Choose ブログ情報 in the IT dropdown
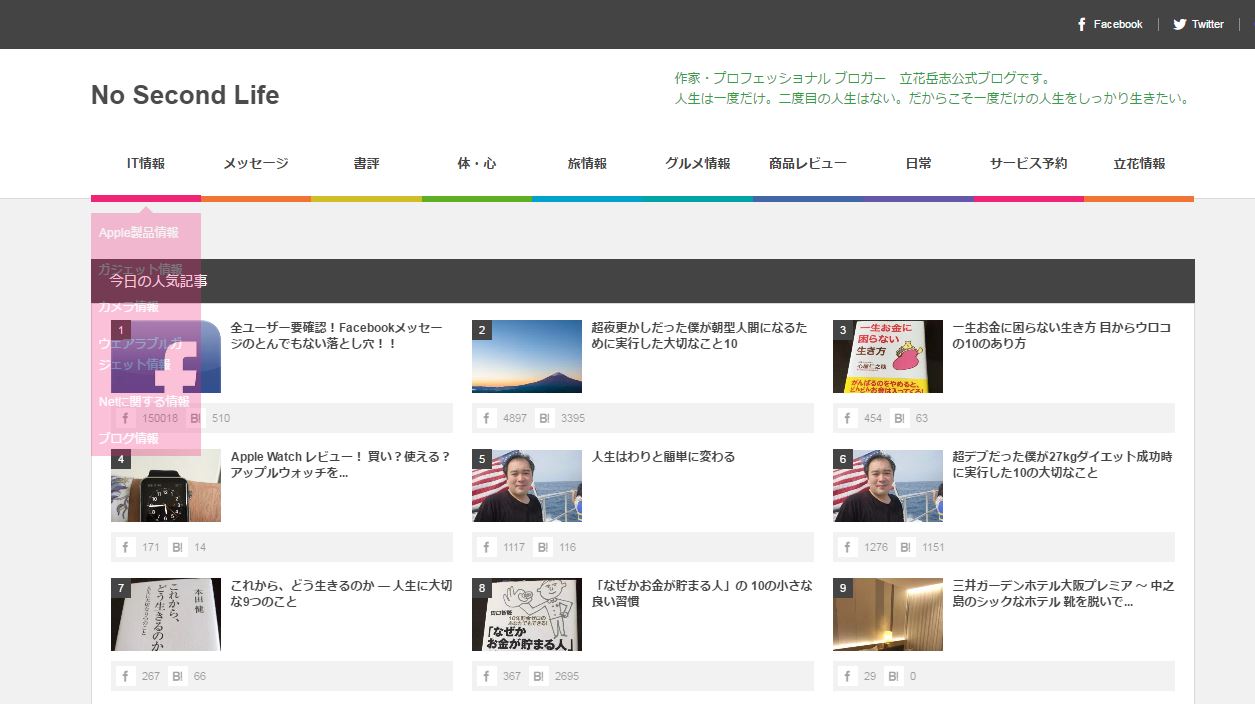Screen dimensions: 1255x704 (129, 438)
